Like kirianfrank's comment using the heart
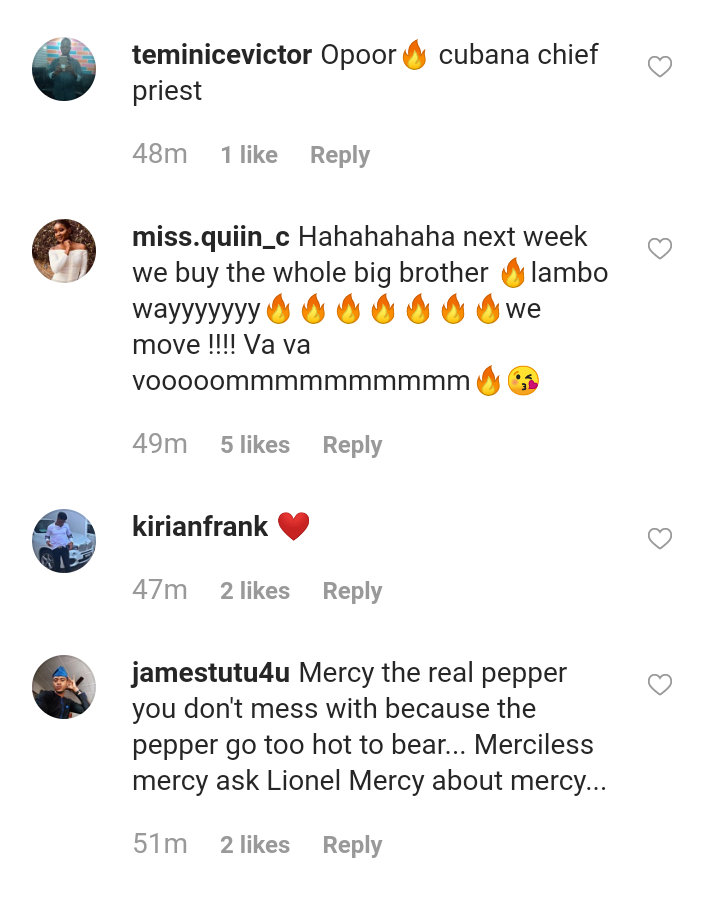 tap(660, 539)
